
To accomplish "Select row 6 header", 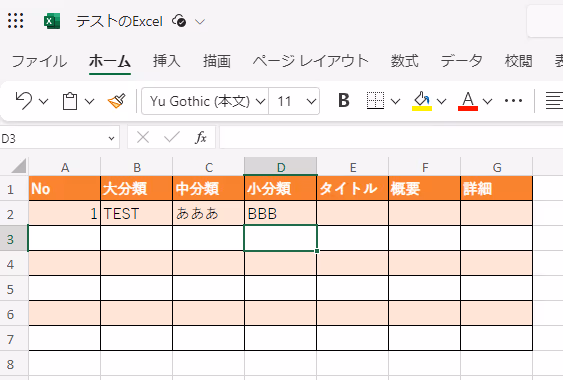I will tap(14, 314).
